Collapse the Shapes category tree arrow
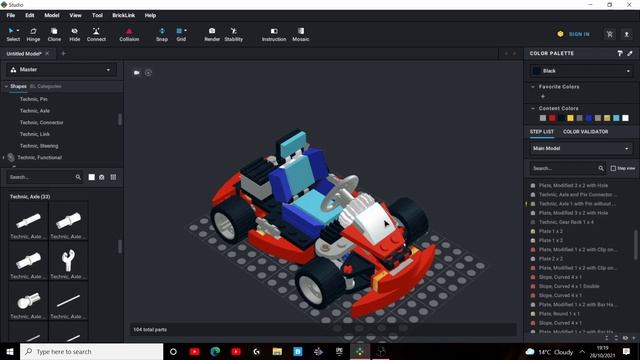 (6, 87)
